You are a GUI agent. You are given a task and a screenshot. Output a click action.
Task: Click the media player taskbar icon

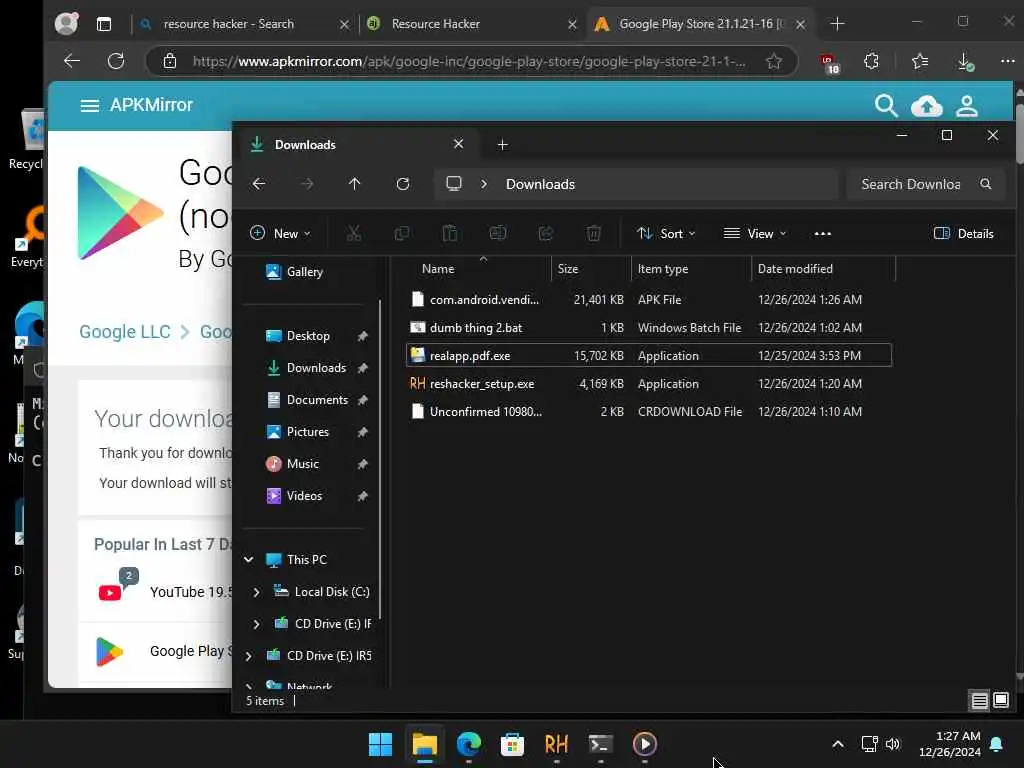(x=645, y=744)
